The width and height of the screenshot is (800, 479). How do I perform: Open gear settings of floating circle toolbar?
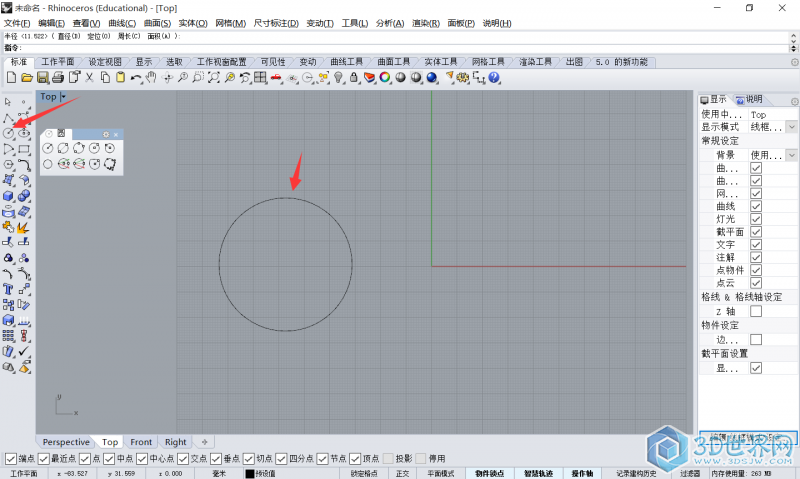click(106, 135)
